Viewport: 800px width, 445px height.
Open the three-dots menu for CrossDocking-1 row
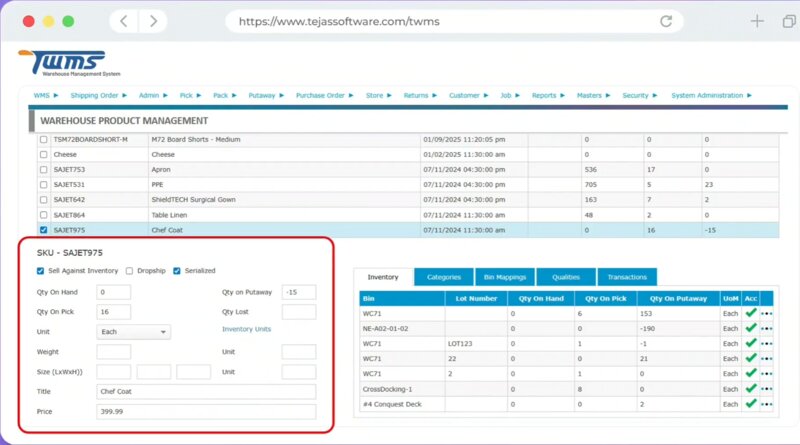[767, 389]
